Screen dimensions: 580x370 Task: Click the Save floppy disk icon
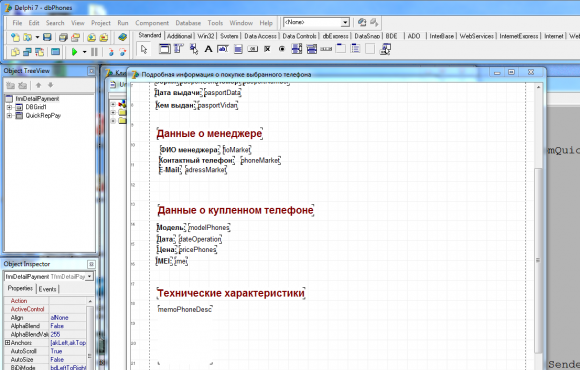[x=47, y=37]
